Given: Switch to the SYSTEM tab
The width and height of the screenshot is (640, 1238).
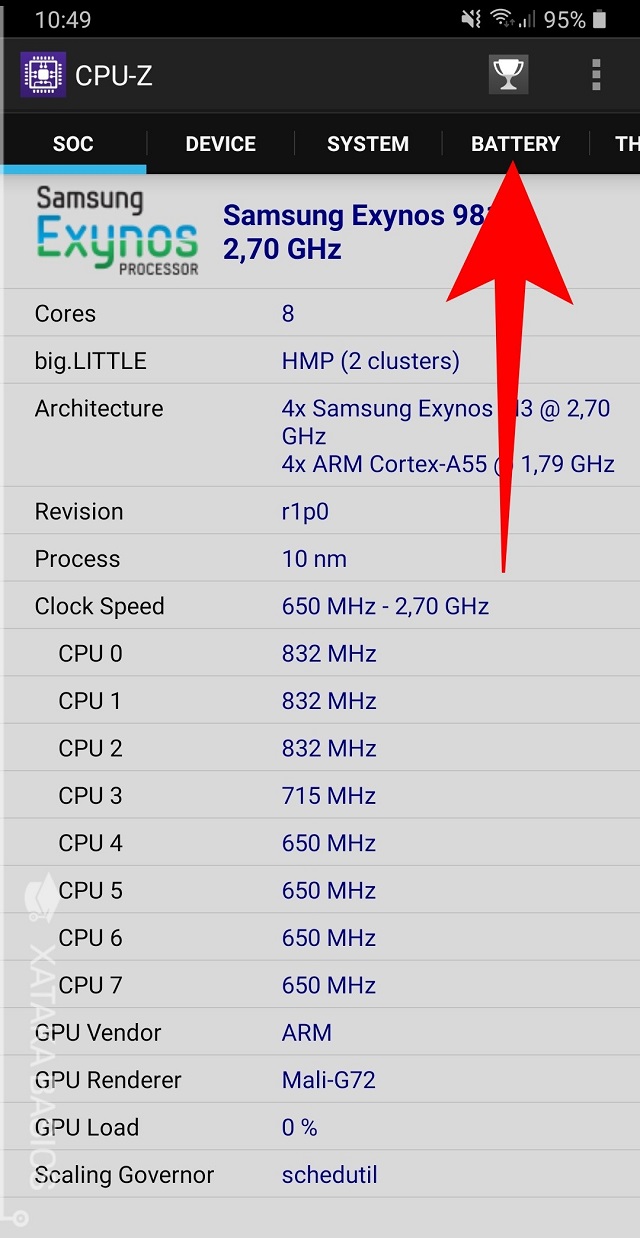Looking at the screenshot, I should click(x=368, y=144).
